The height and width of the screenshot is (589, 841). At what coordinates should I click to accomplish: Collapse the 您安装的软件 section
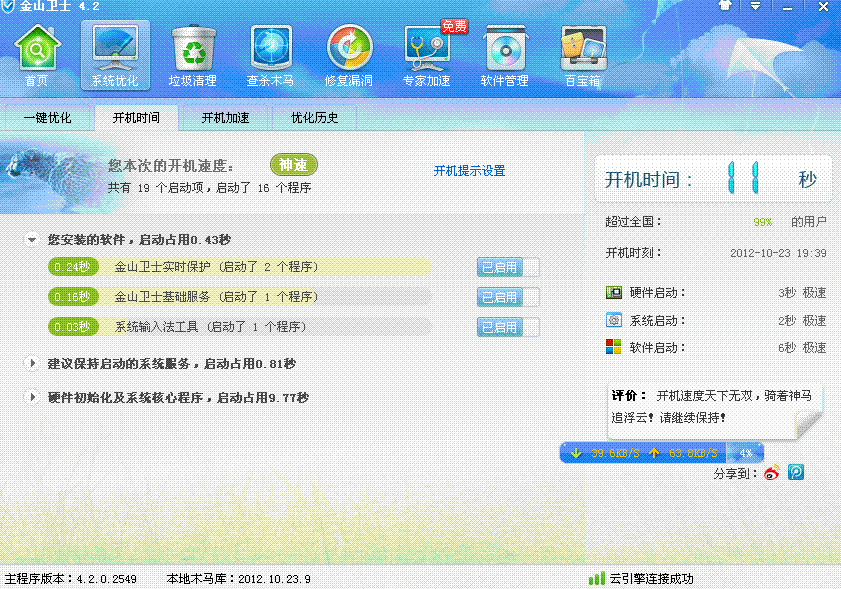click(x=32, y=240)
